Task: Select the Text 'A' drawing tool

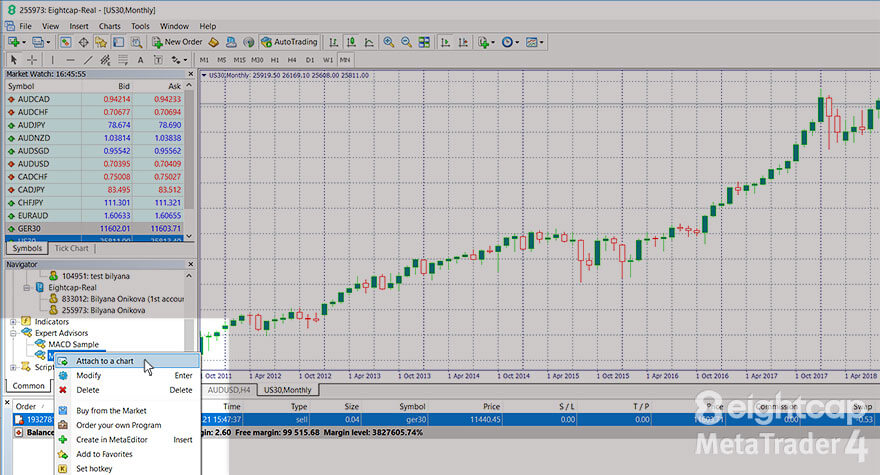Action: (140, 60)
